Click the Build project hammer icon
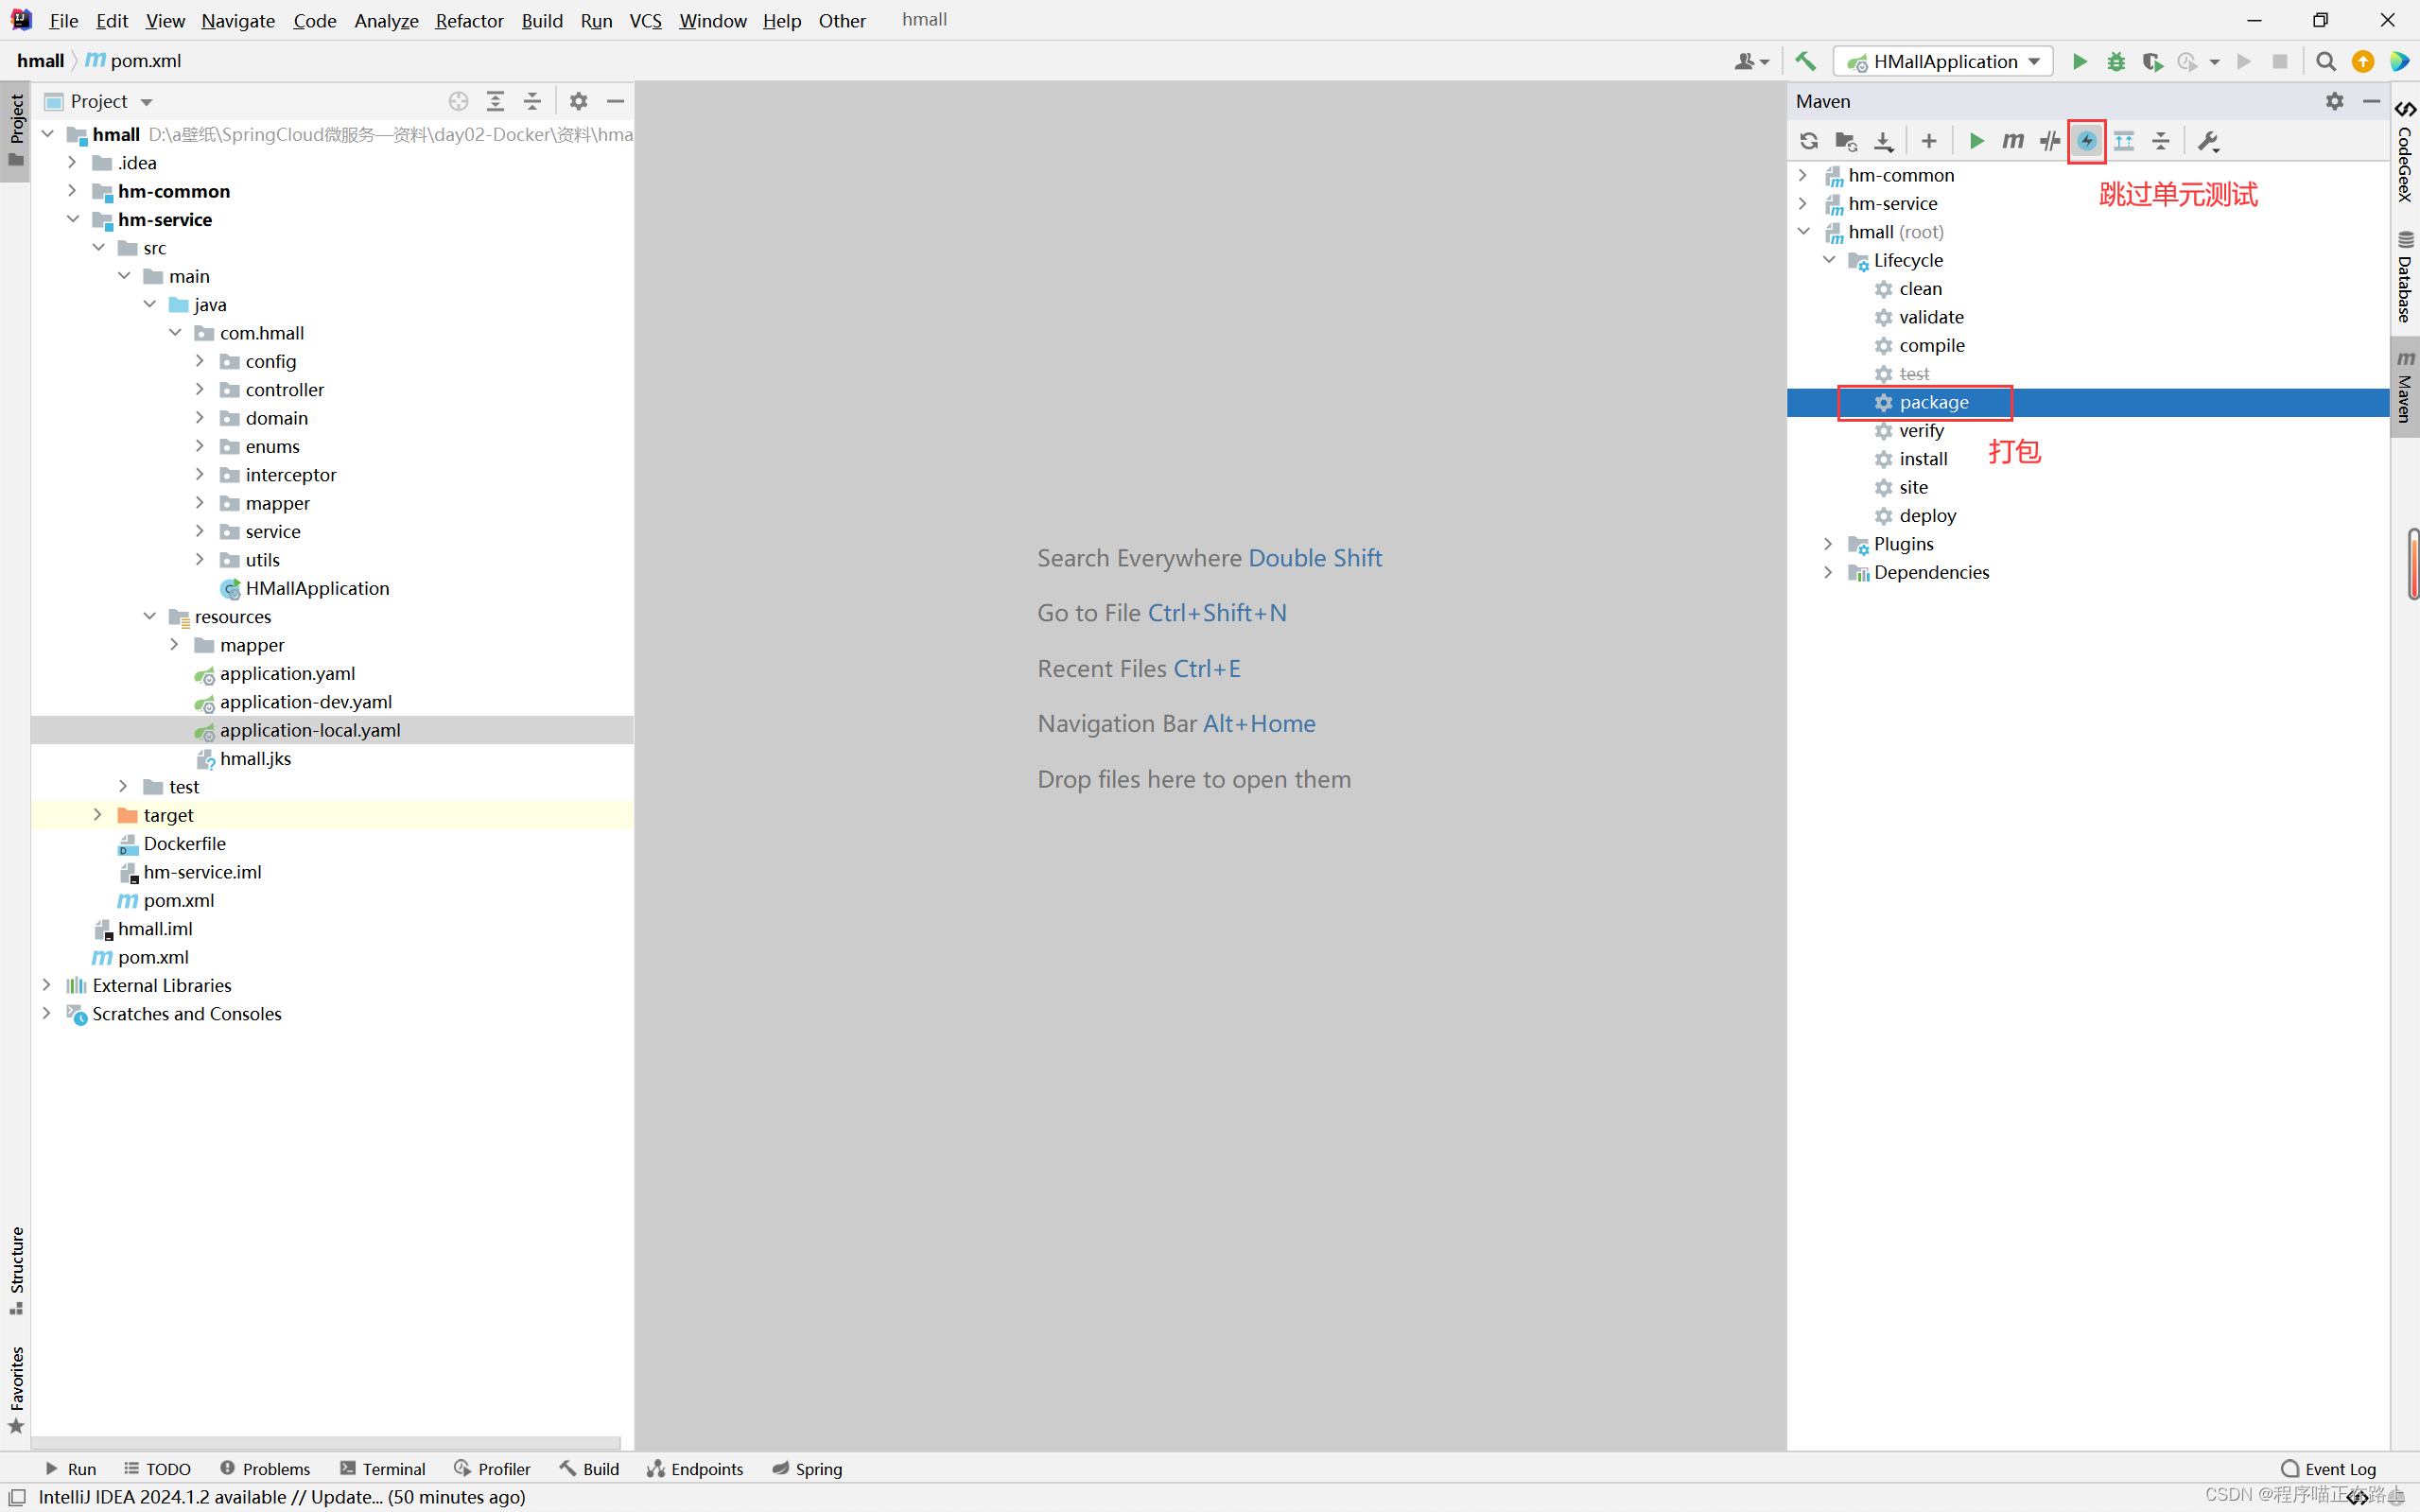2420x1512 pixels. coord(1805,61)
